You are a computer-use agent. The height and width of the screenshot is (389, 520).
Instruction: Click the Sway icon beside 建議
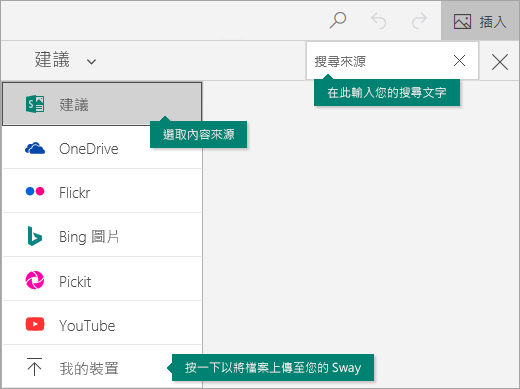(x=35, y=104)
